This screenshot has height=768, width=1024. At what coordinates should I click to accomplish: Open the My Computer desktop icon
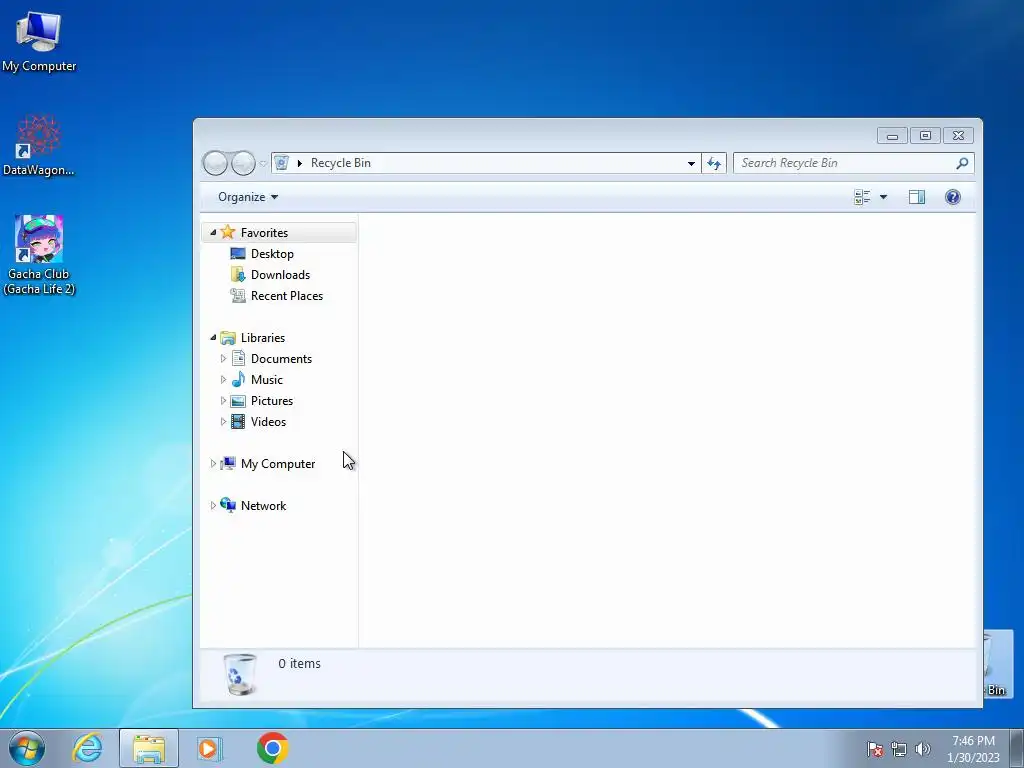(39, 41)
